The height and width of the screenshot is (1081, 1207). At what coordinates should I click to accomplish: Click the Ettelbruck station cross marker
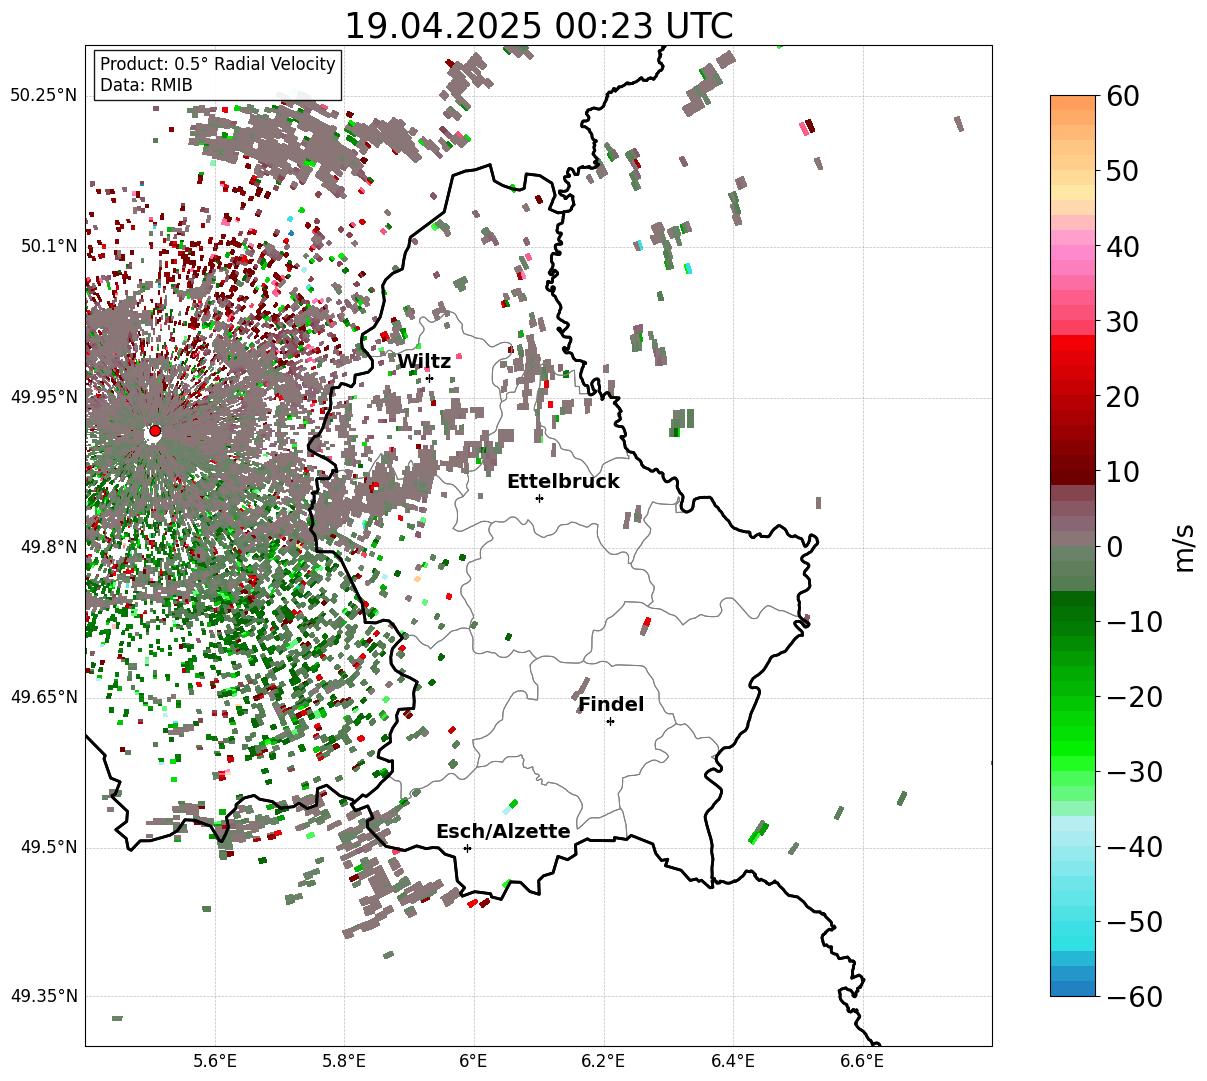[x=539, y=498]
